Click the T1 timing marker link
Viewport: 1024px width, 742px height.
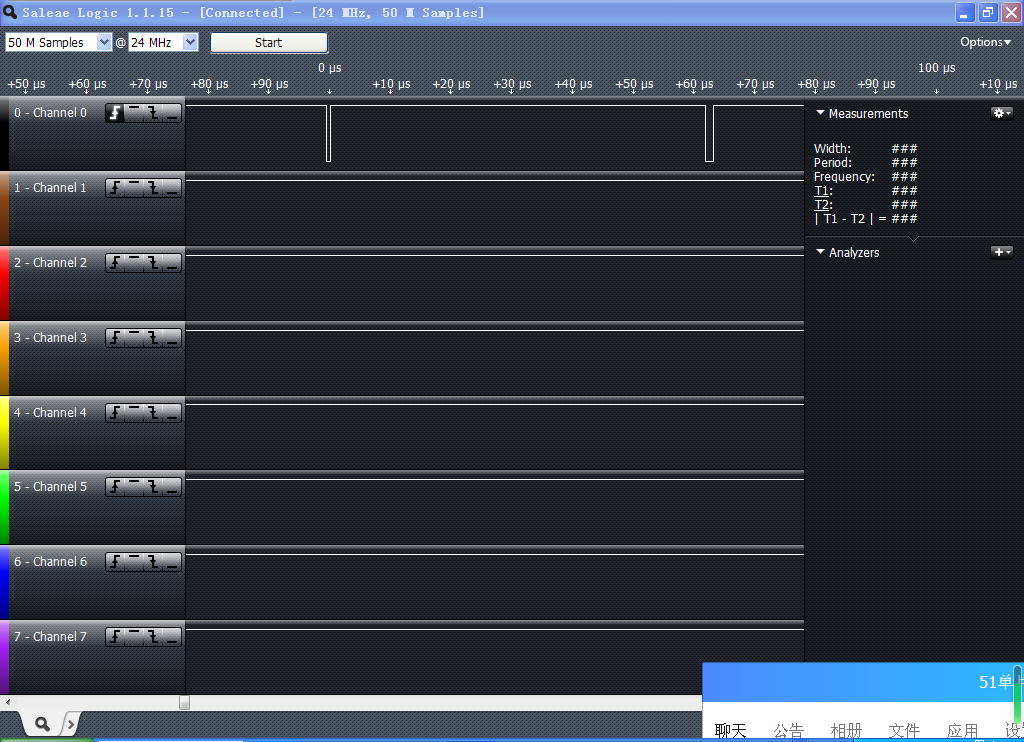coord(822,191)
